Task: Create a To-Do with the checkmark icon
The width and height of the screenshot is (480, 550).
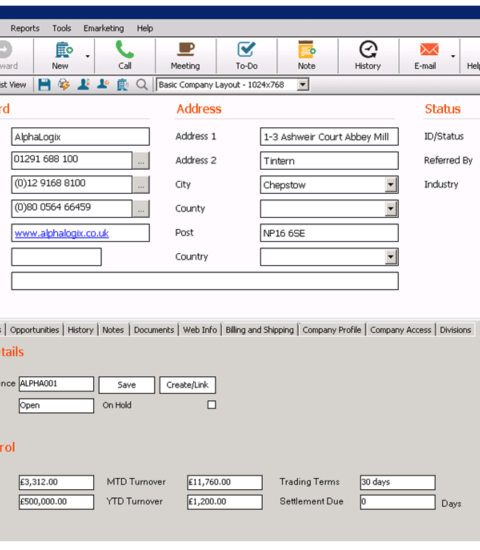Action: (x=246, y=49)
